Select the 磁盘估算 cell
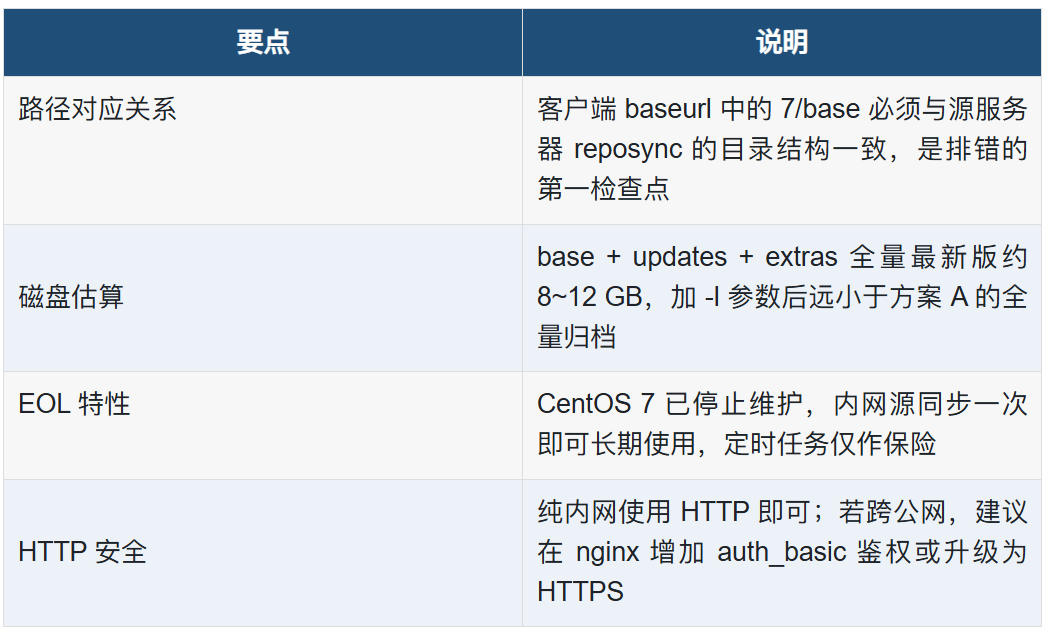Image resolution: width=1050 pixels, height=633 pixels. 262,297
